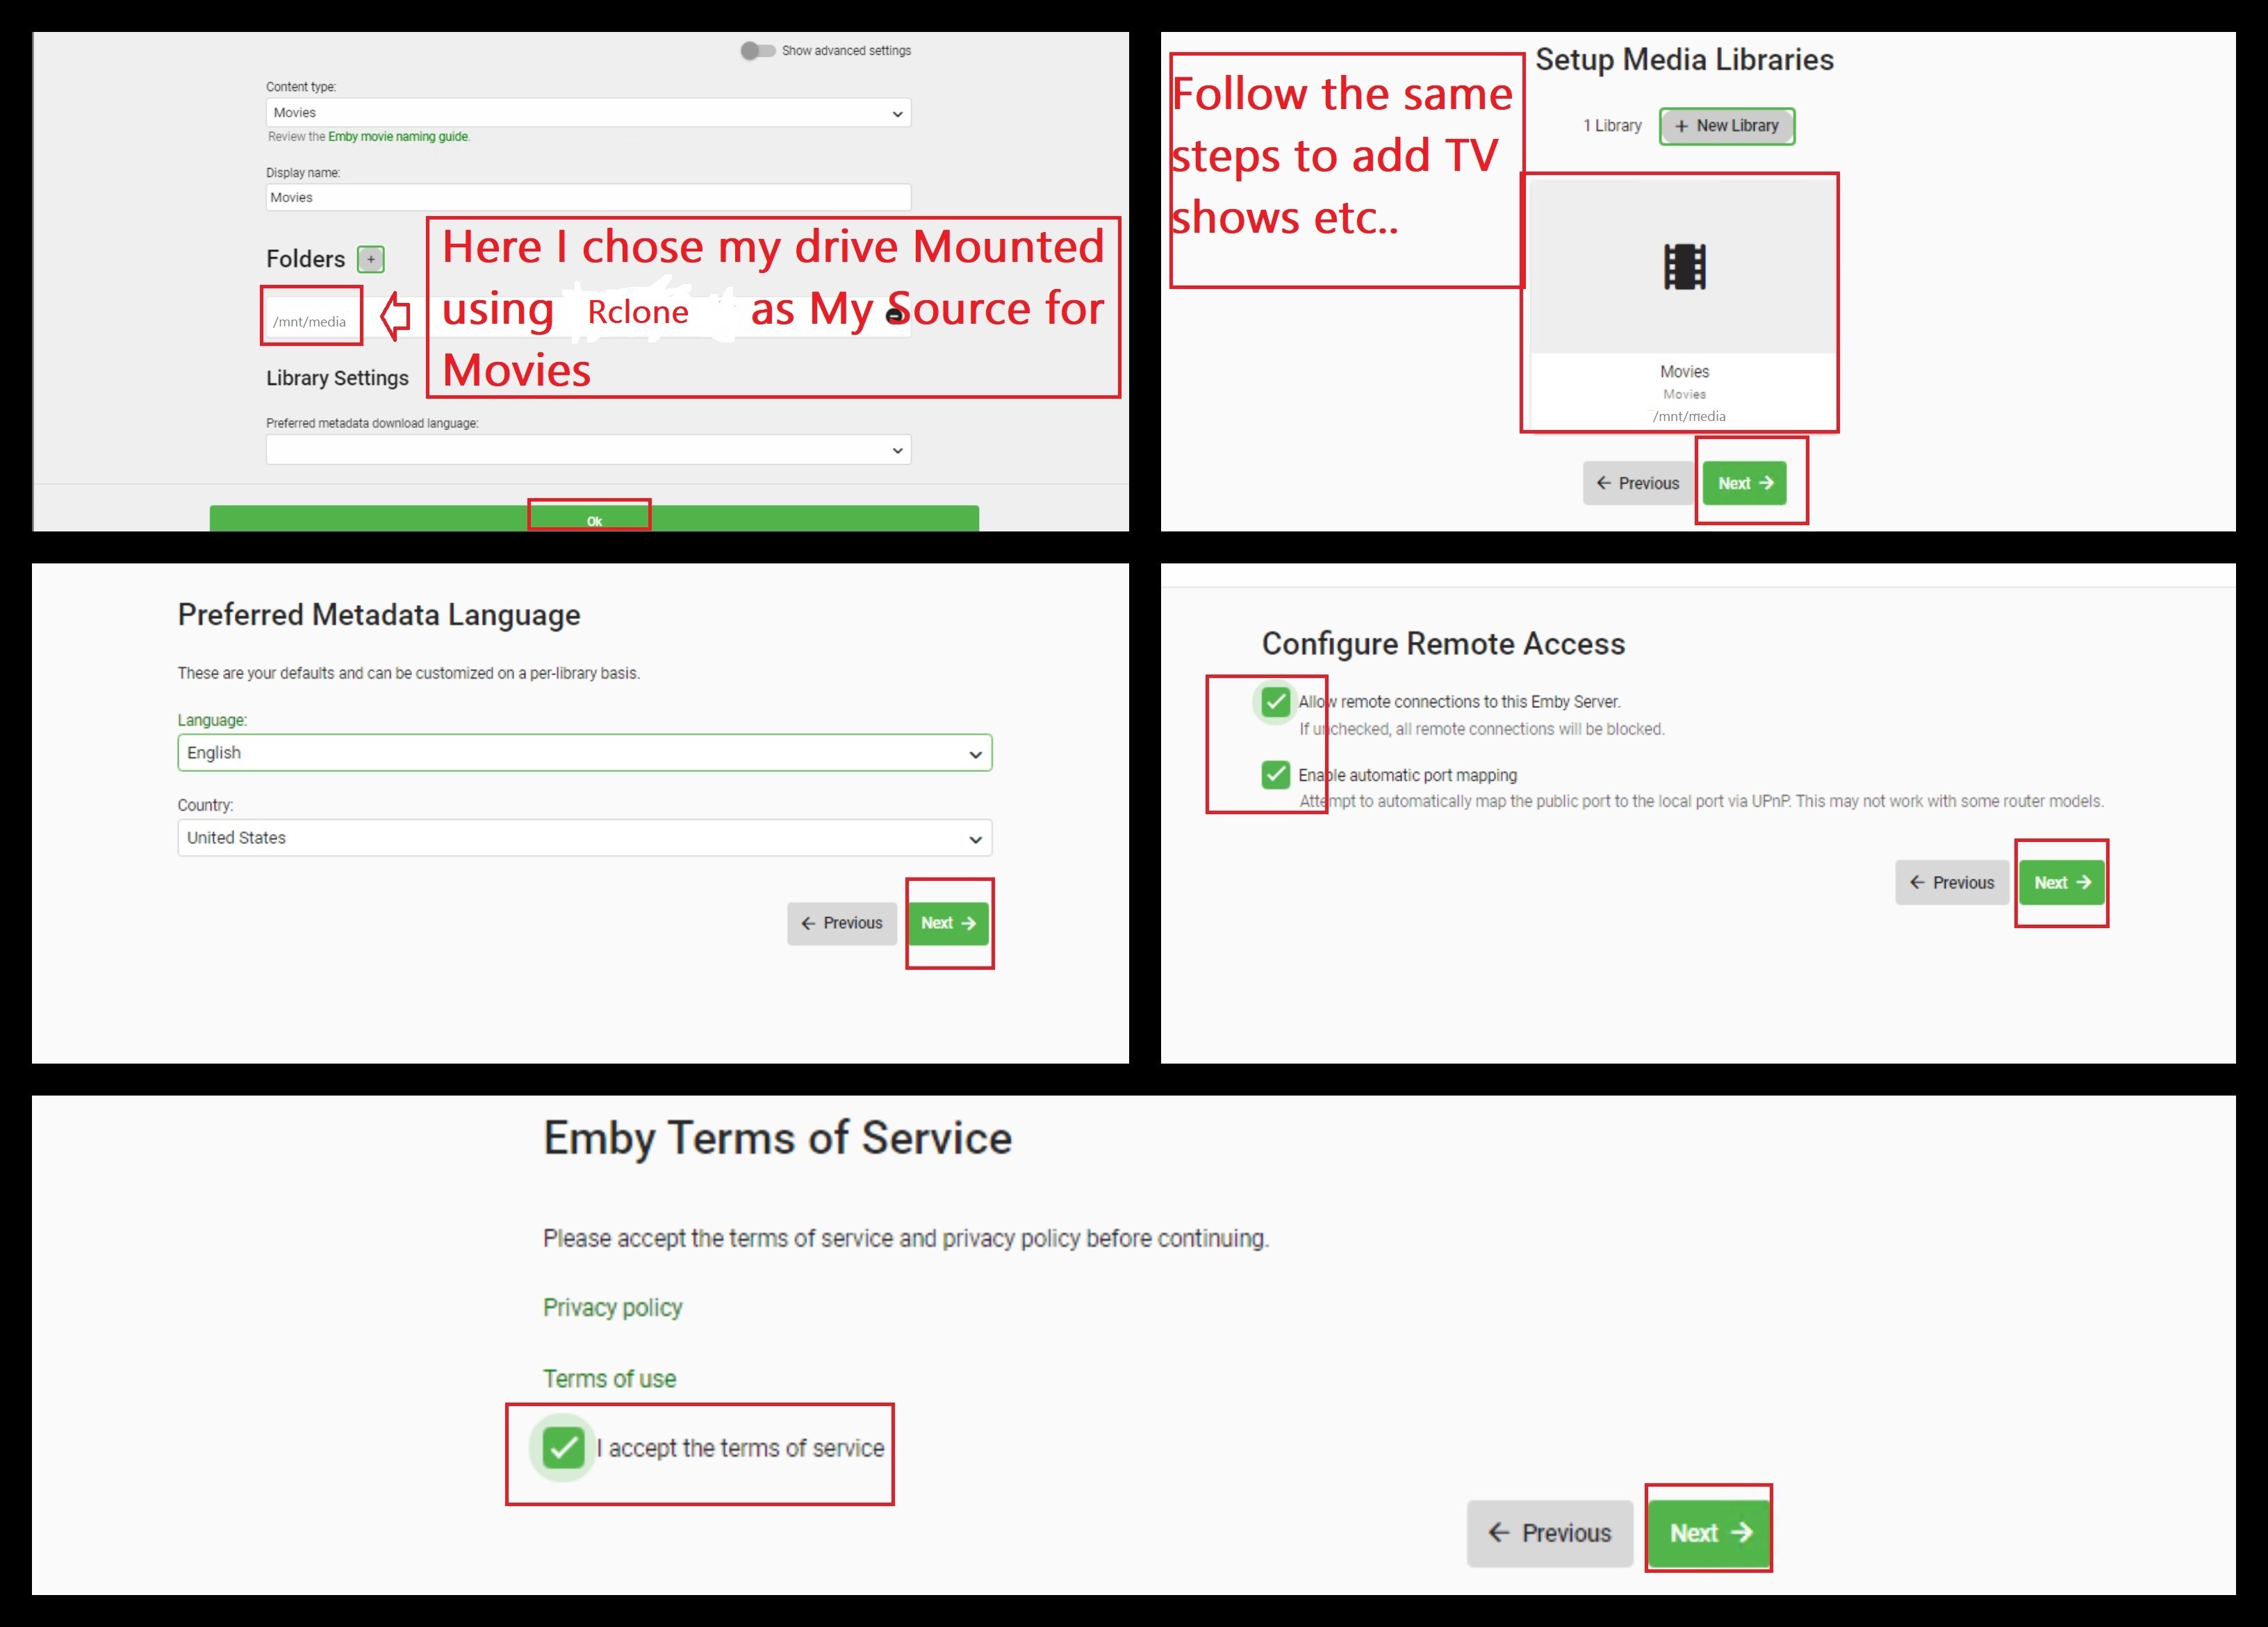Screen dimensions: 2268x1627
Task: Toggle I accept the terms of service
Action: 563,1447
